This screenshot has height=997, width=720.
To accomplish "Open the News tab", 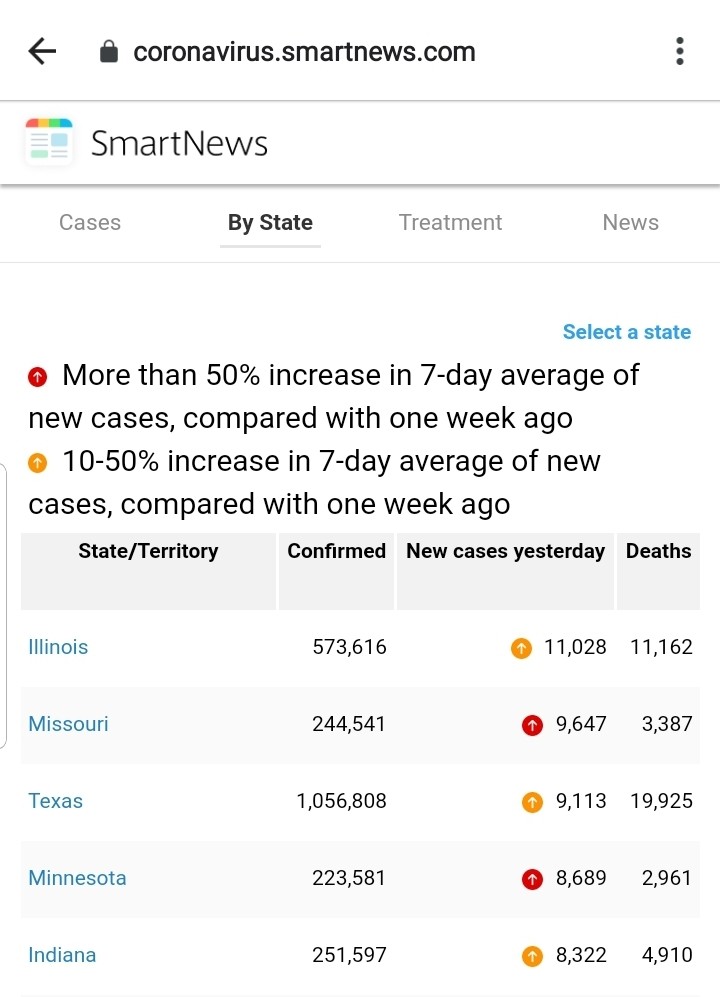I will click(x=630, y=223).
